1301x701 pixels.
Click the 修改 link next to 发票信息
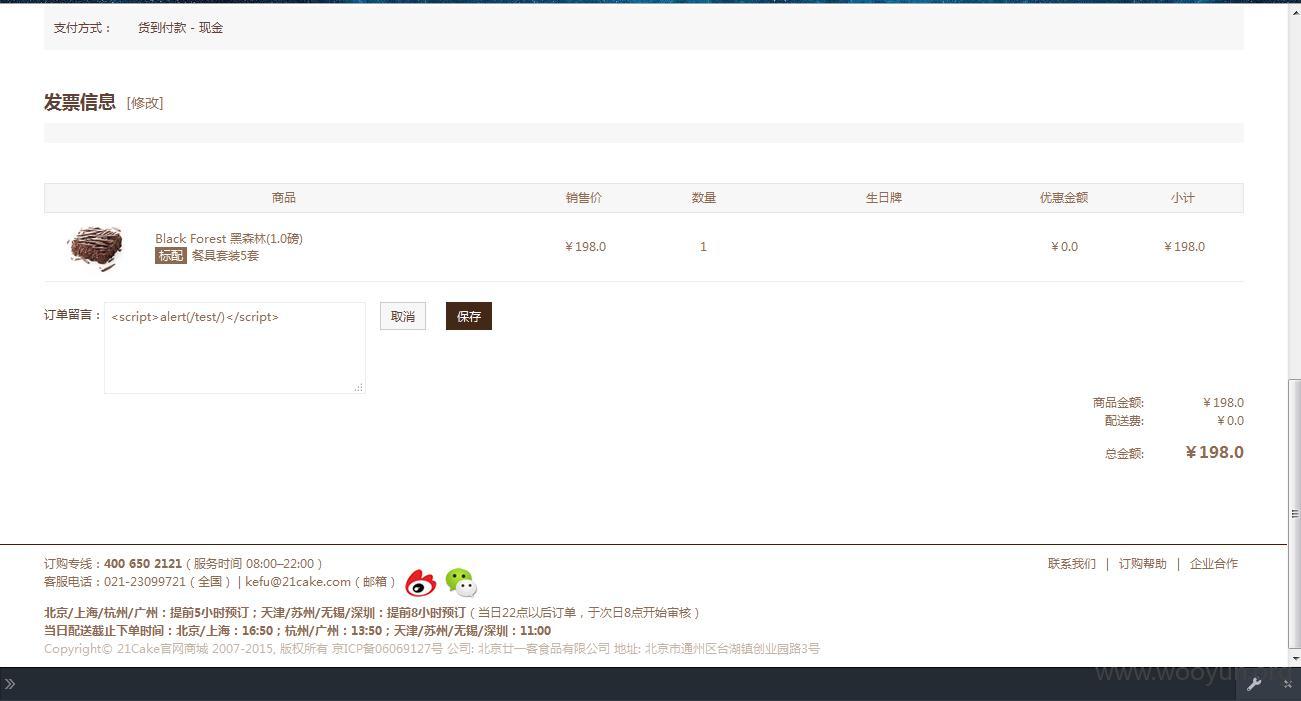coord(145,103)
